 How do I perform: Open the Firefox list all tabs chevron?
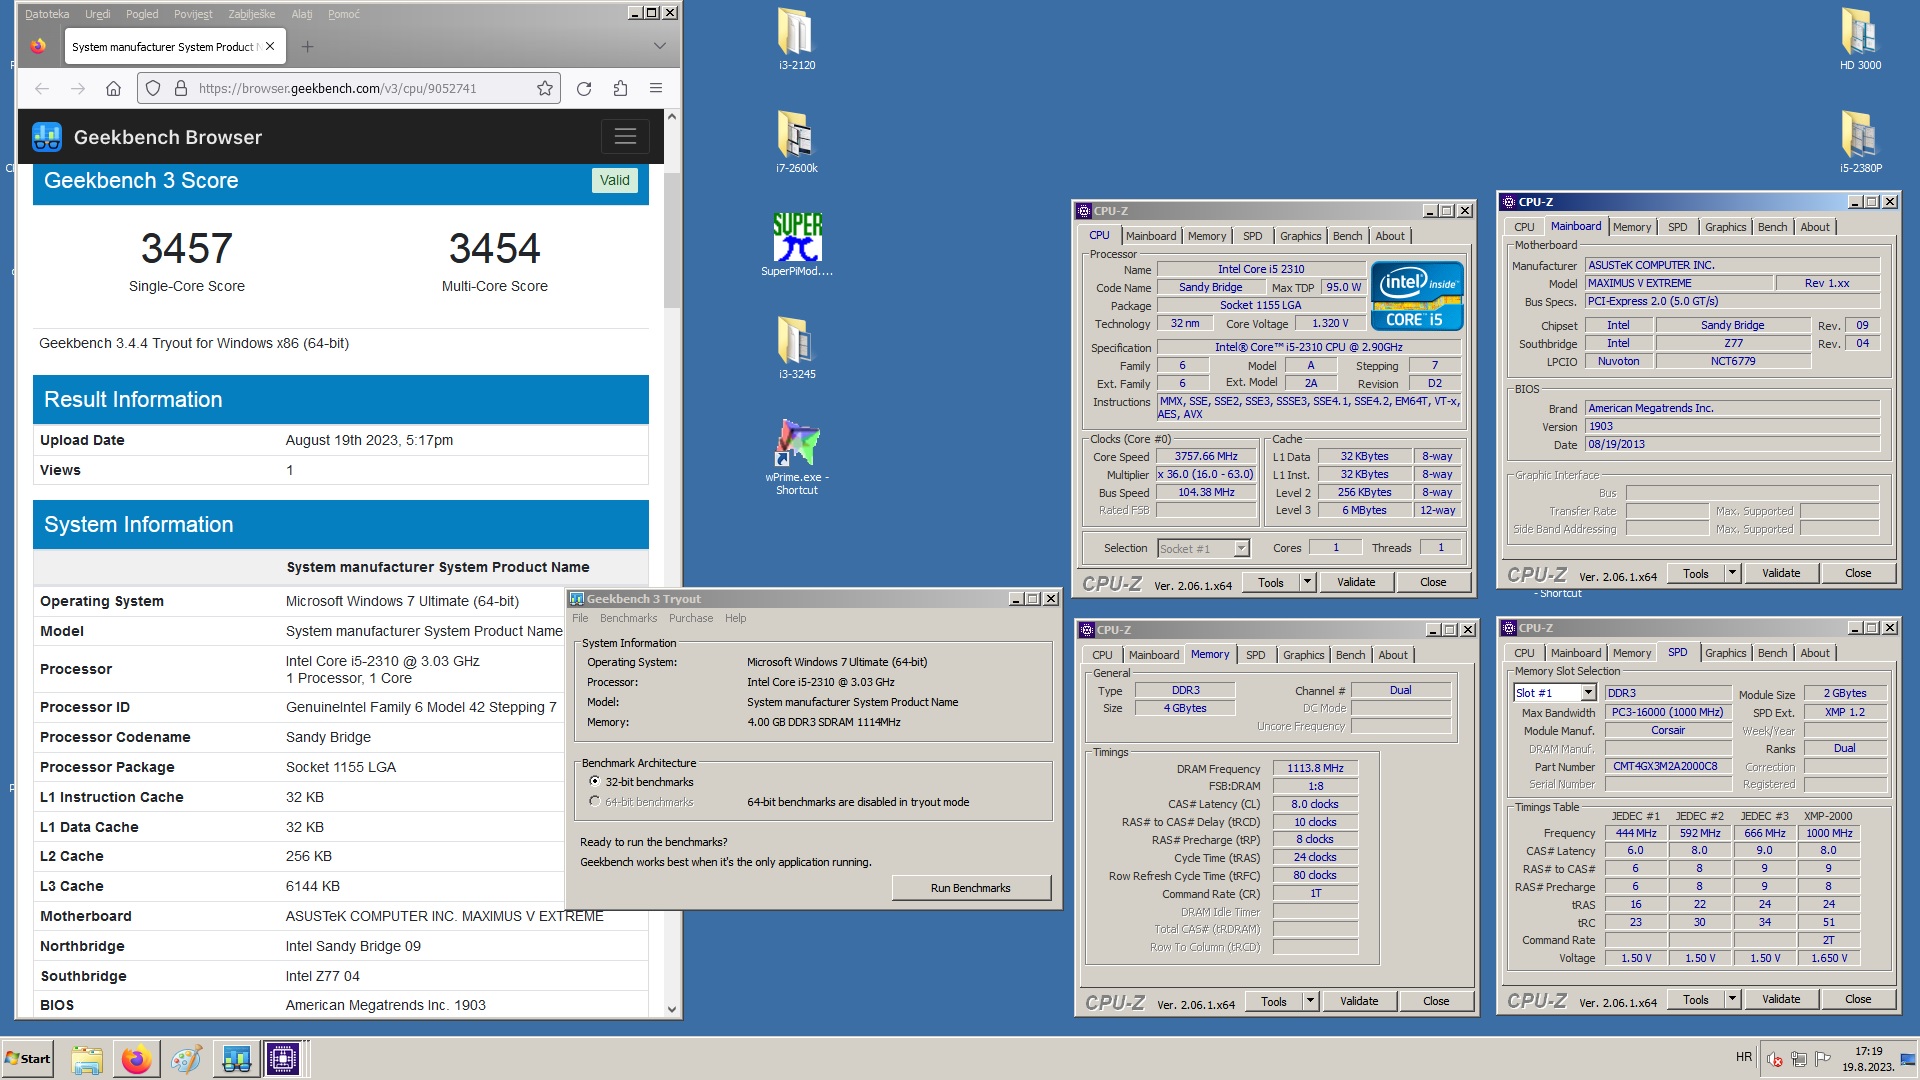coord(659,46)
